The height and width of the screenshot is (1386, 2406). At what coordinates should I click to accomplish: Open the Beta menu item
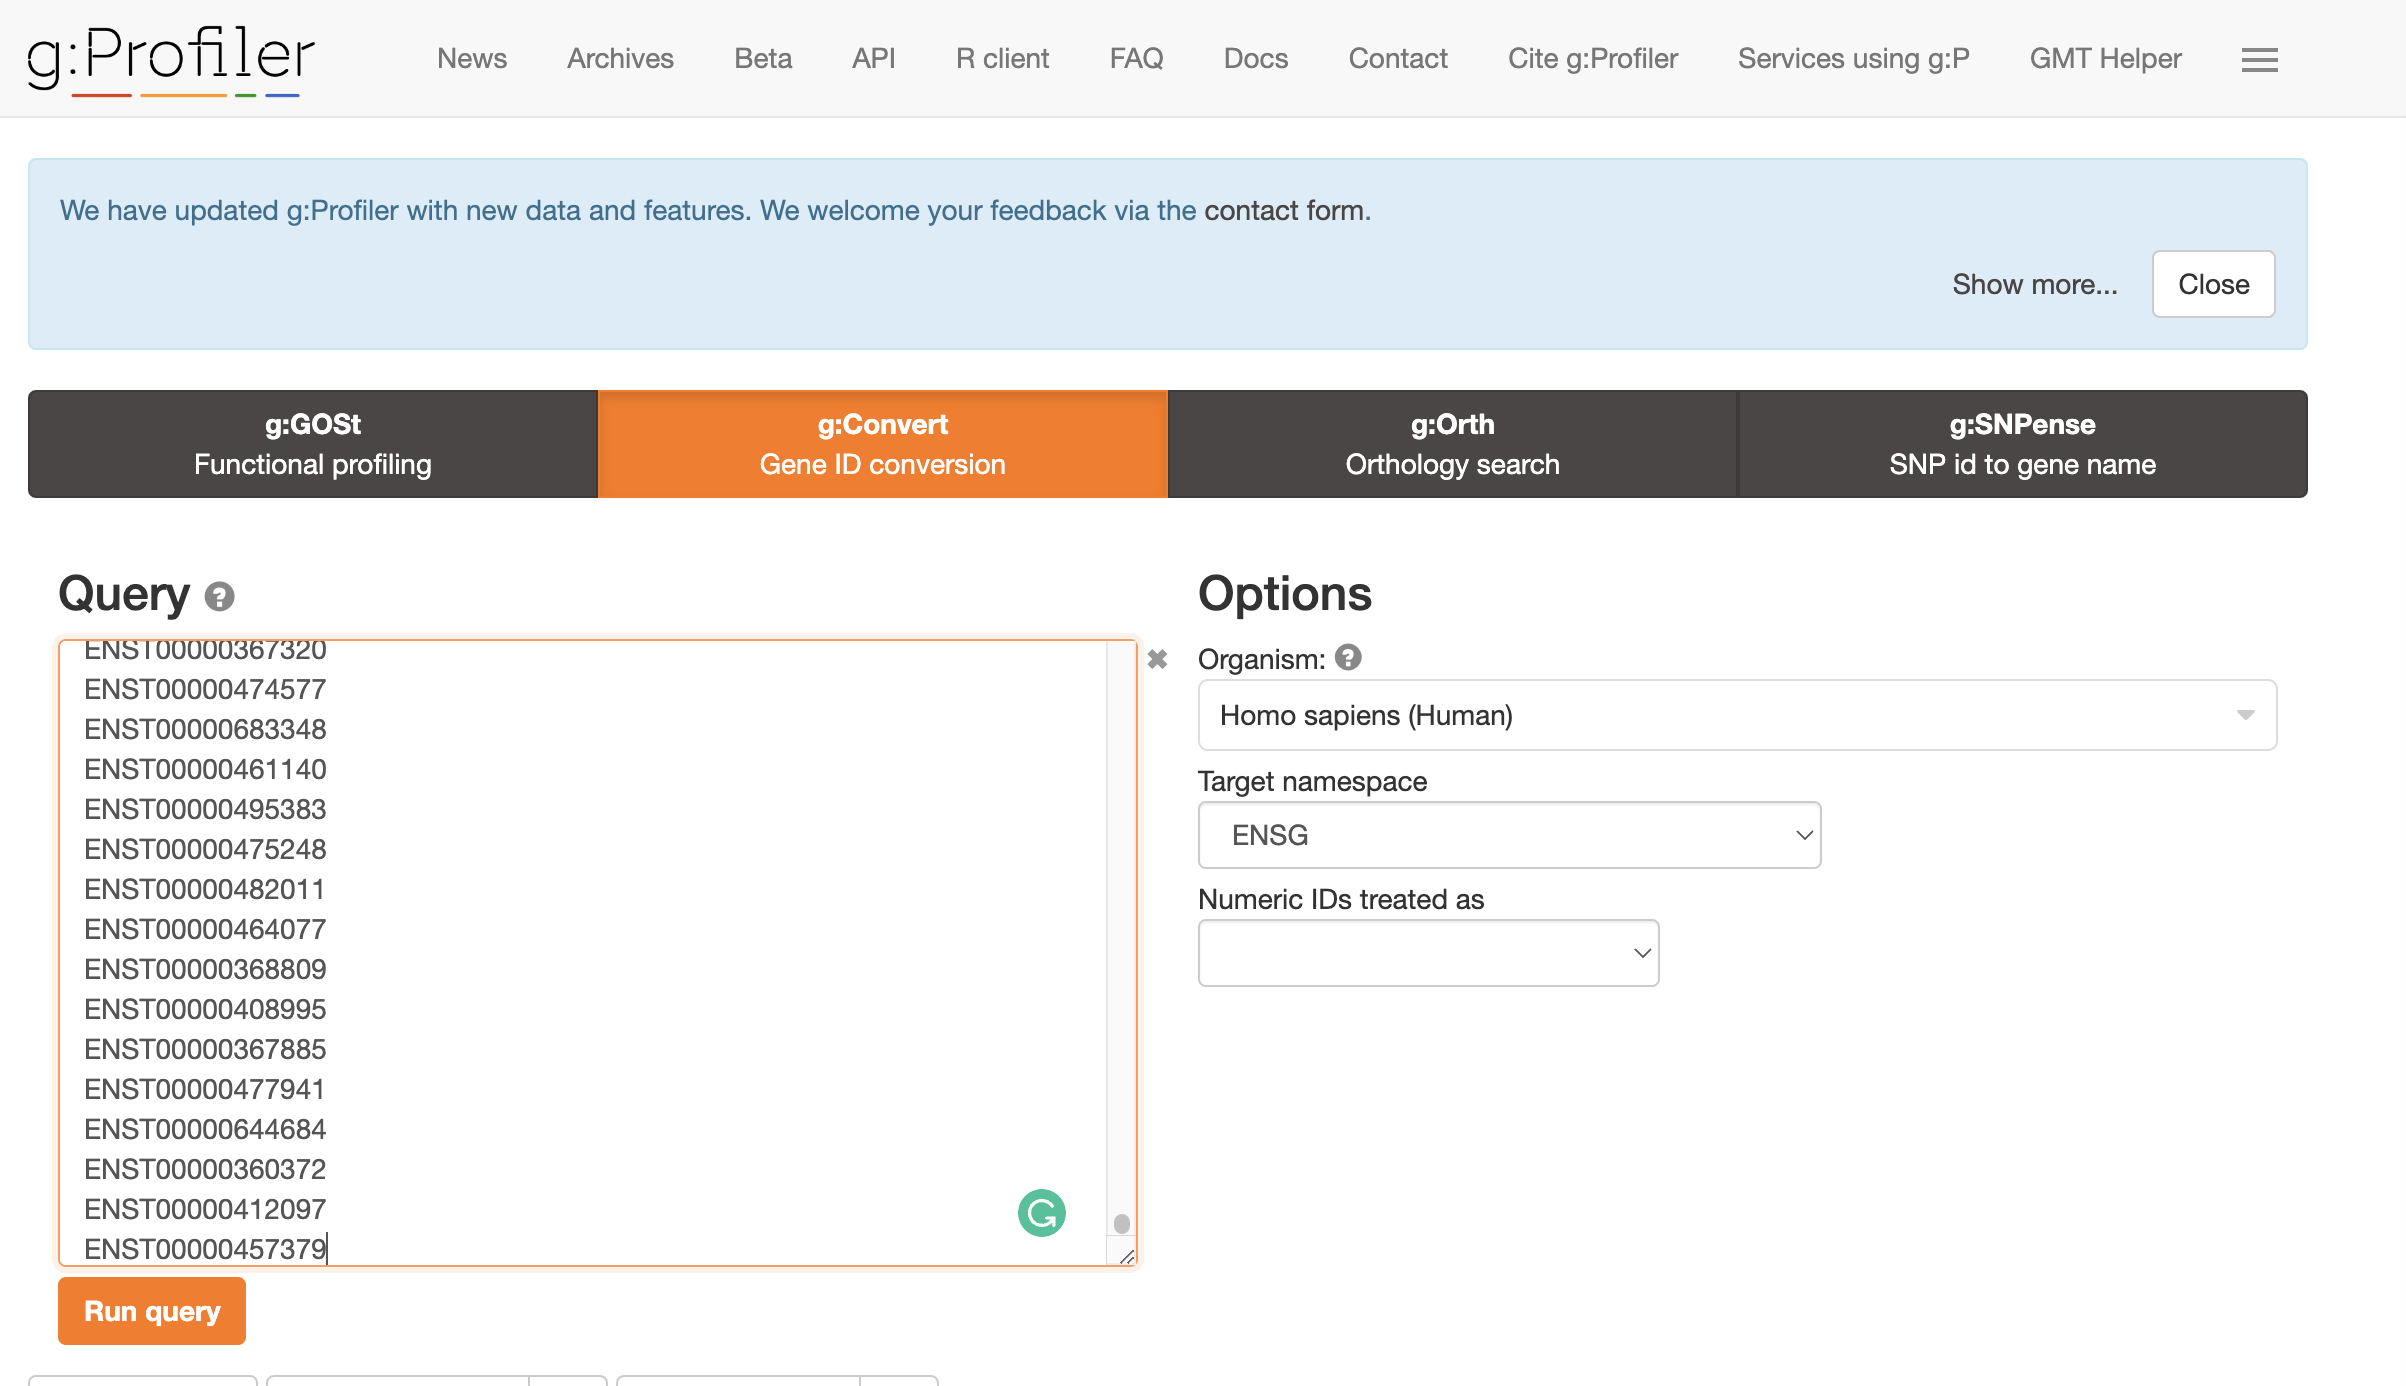coord(763,59)
